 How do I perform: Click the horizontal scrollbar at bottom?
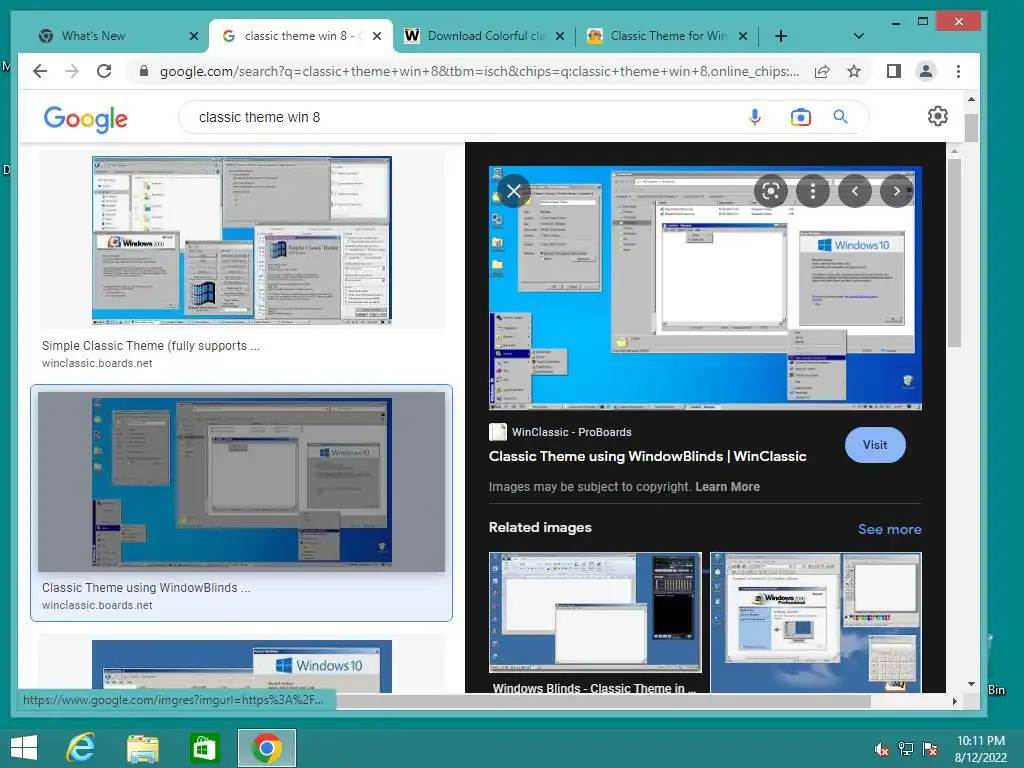[x=603, y=701]
